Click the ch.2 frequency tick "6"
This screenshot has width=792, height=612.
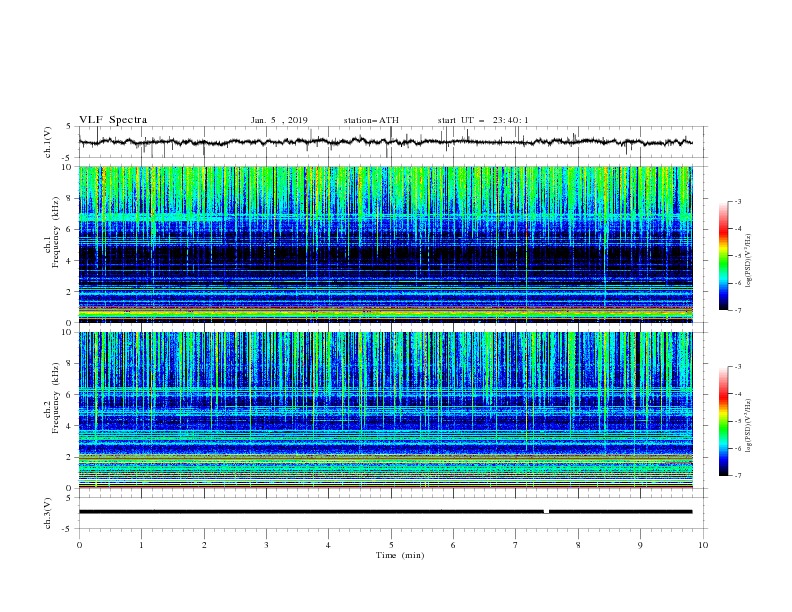pos(70,395)
